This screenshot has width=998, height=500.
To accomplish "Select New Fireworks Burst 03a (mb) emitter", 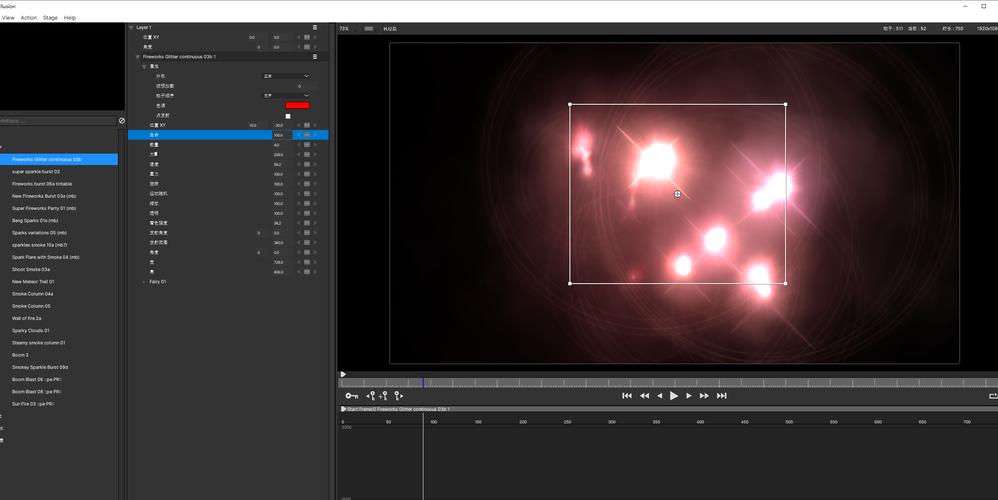I will click(44, 196).
